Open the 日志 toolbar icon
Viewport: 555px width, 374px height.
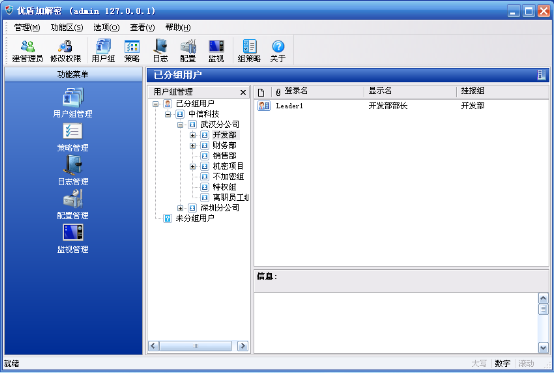[x=160, y=51]
